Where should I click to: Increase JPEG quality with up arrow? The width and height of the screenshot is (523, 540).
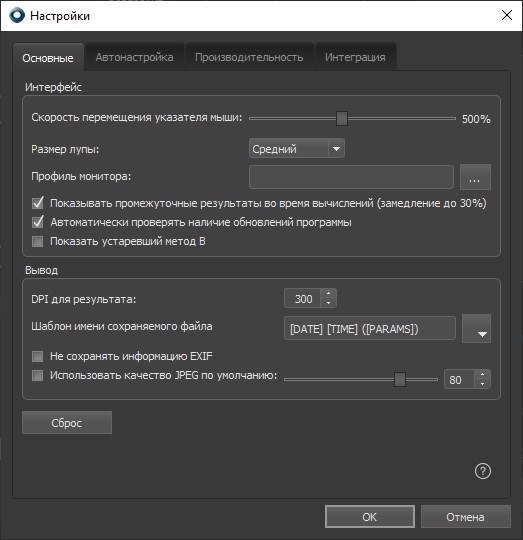482,374
